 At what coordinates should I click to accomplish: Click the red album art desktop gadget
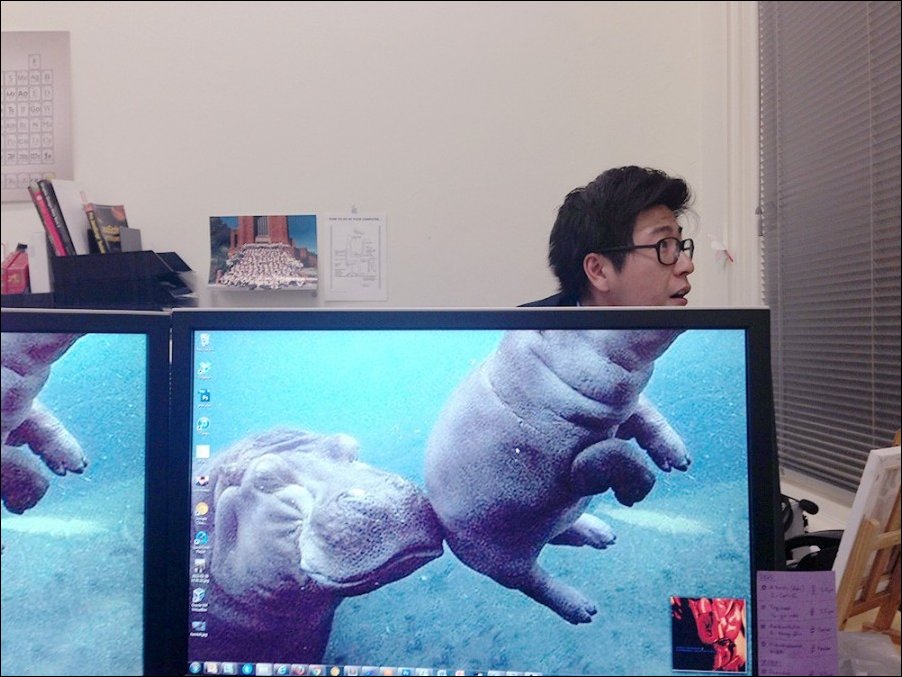click(708, 633)
